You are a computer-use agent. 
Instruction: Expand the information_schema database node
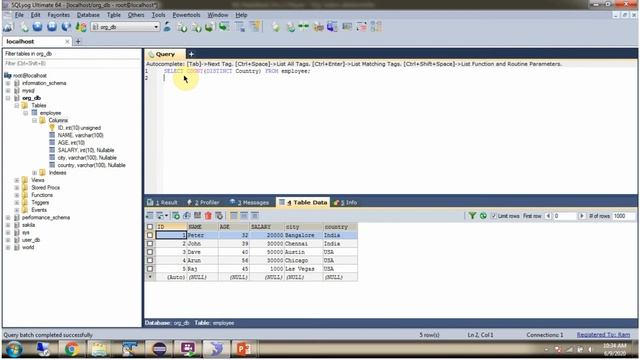(8, 83)
